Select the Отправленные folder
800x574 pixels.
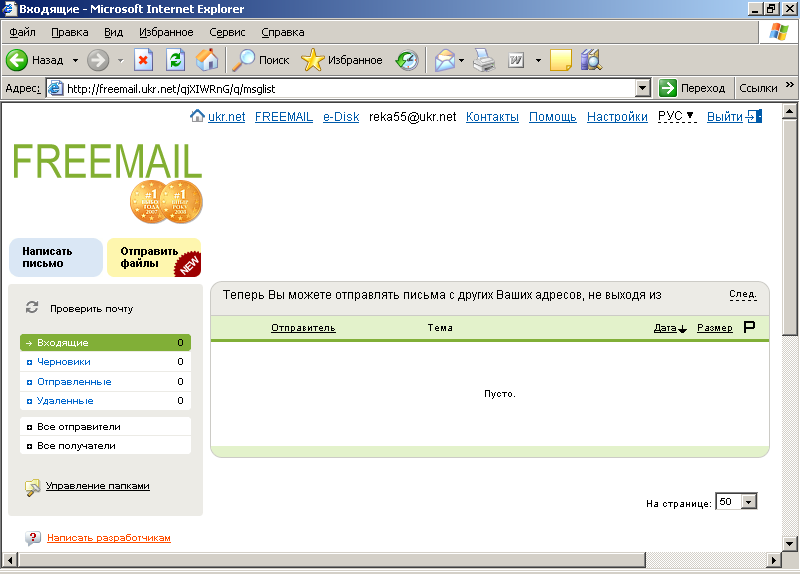coord(105,381)
